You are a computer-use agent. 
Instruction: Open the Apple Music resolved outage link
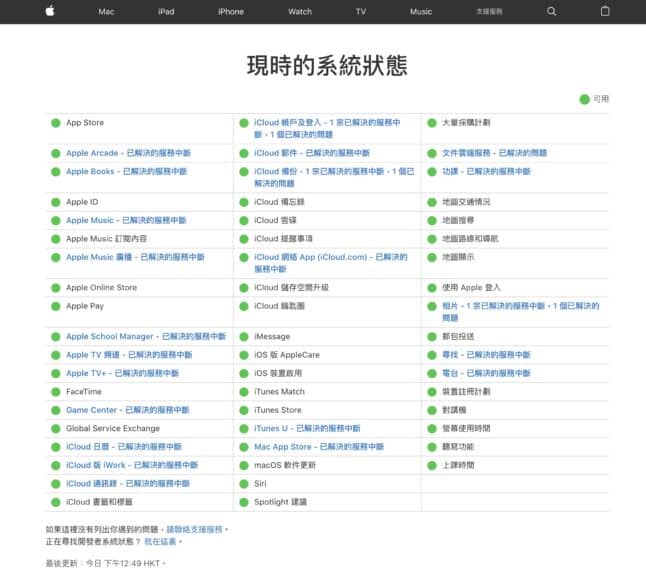pyautogui.click(x=126, y=220)
